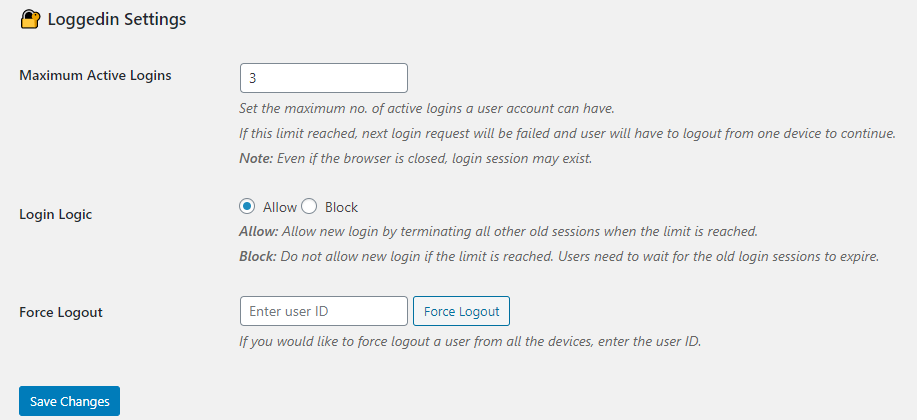This screenshot has width=917, height=420.
Task: Click the Allow option label text
Action: 280,207
